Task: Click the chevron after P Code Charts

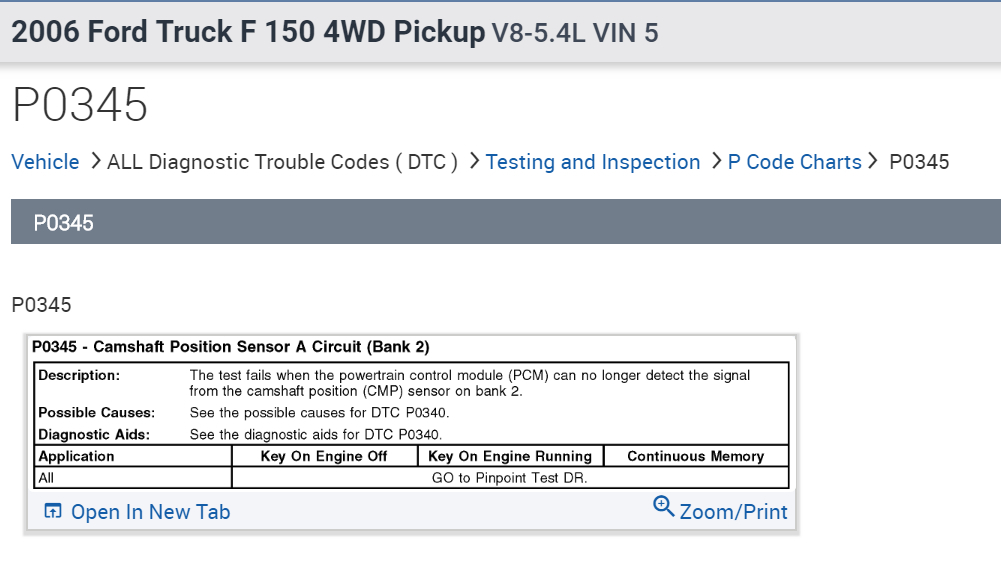Action: (874, 161)
